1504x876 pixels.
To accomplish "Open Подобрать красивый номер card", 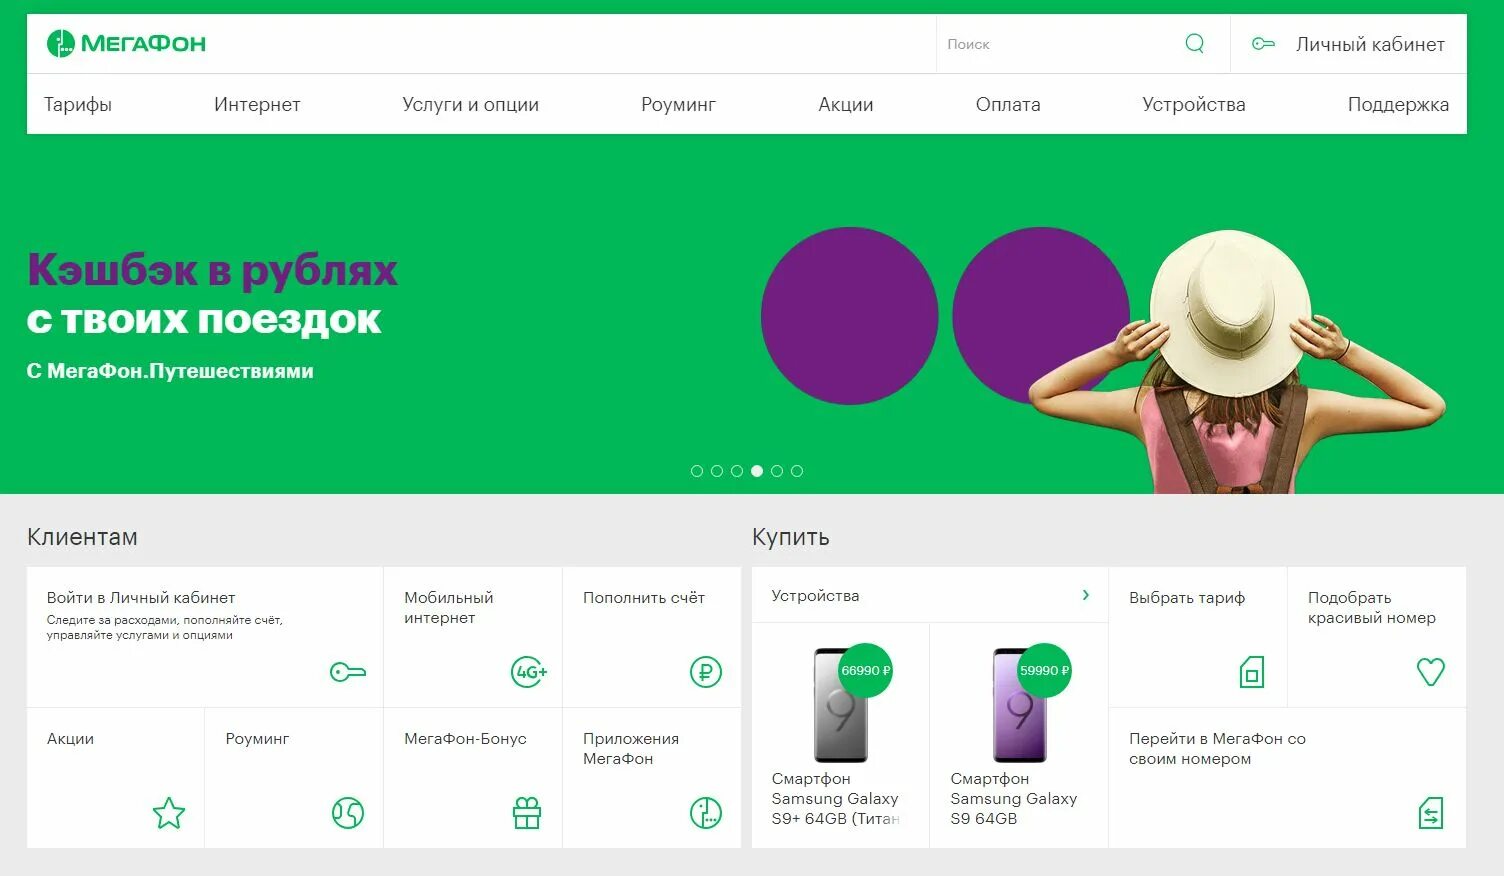I will [x=1377, y=637].
